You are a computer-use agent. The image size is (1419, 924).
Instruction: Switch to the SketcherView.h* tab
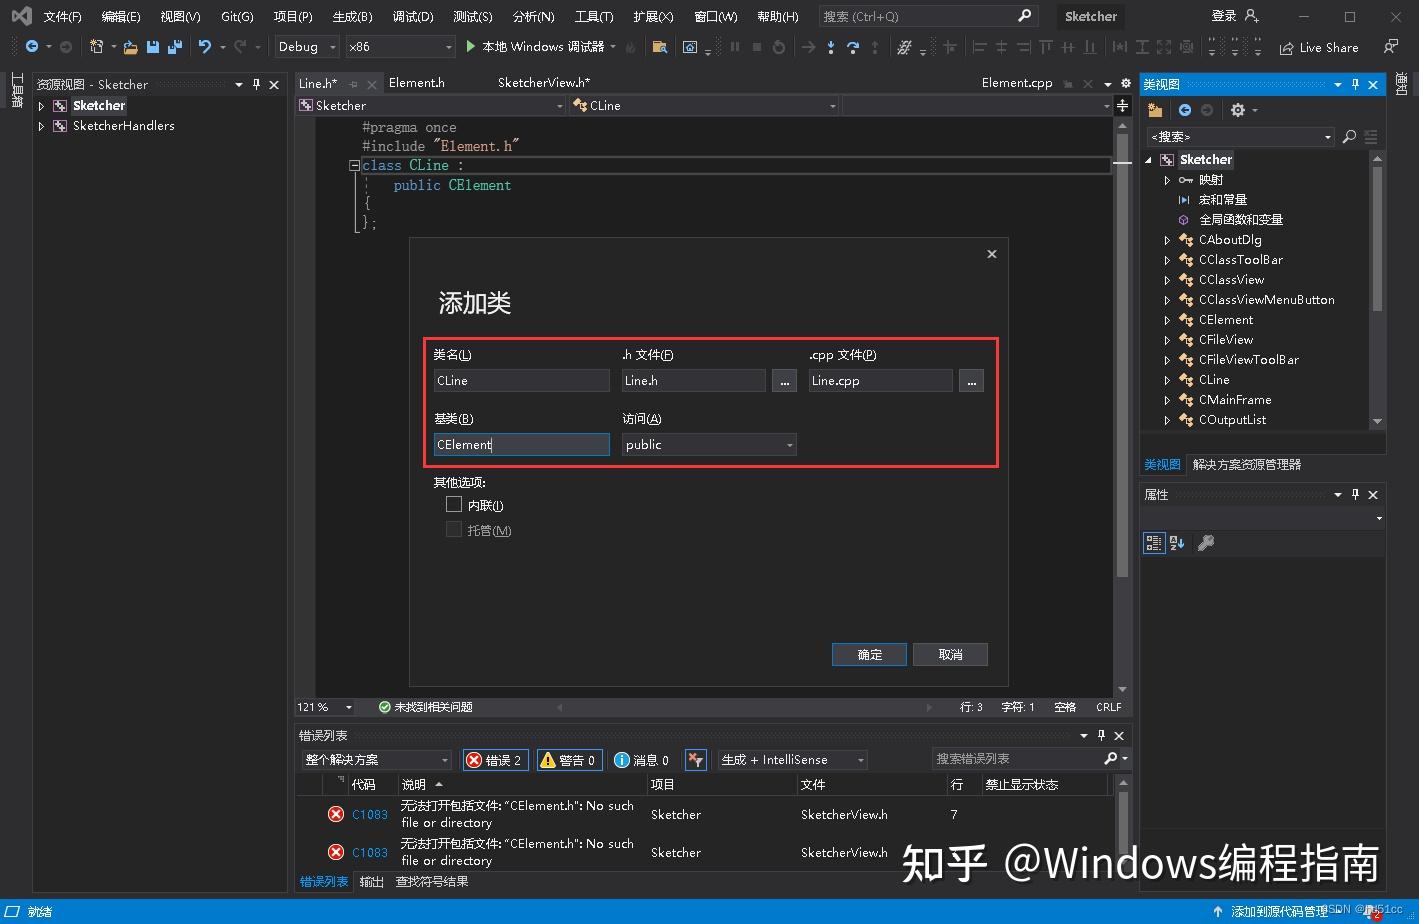coord(543,82)
